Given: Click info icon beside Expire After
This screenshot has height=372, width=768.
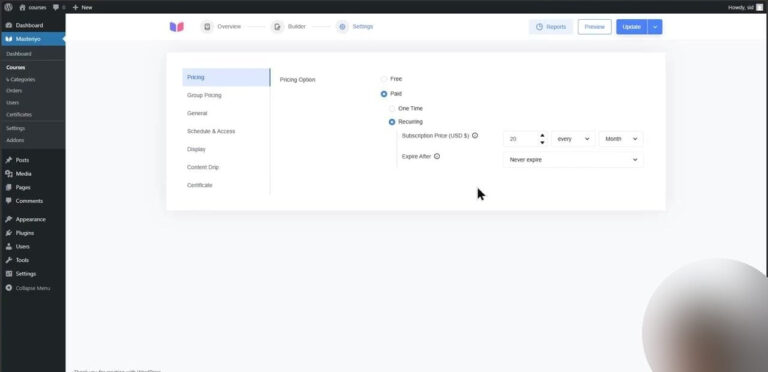Looking at the screenshot, I should point(437,156).
